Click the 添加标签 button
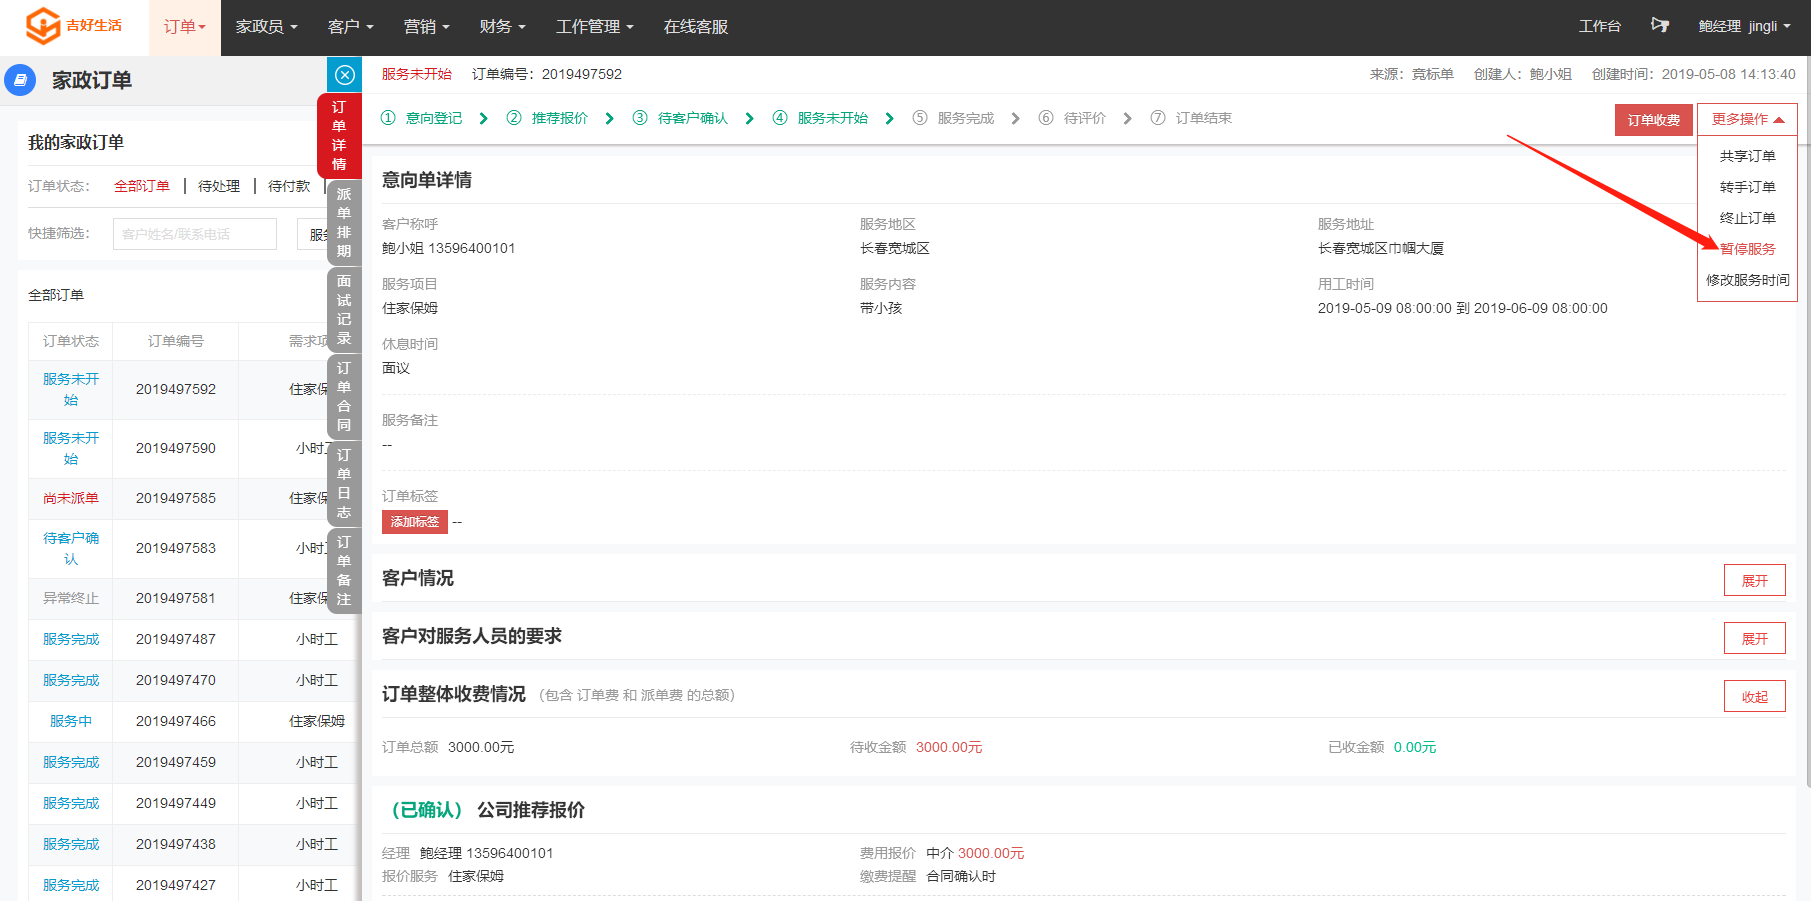This screenshot has height=901, width=1811. coord(414,521)
